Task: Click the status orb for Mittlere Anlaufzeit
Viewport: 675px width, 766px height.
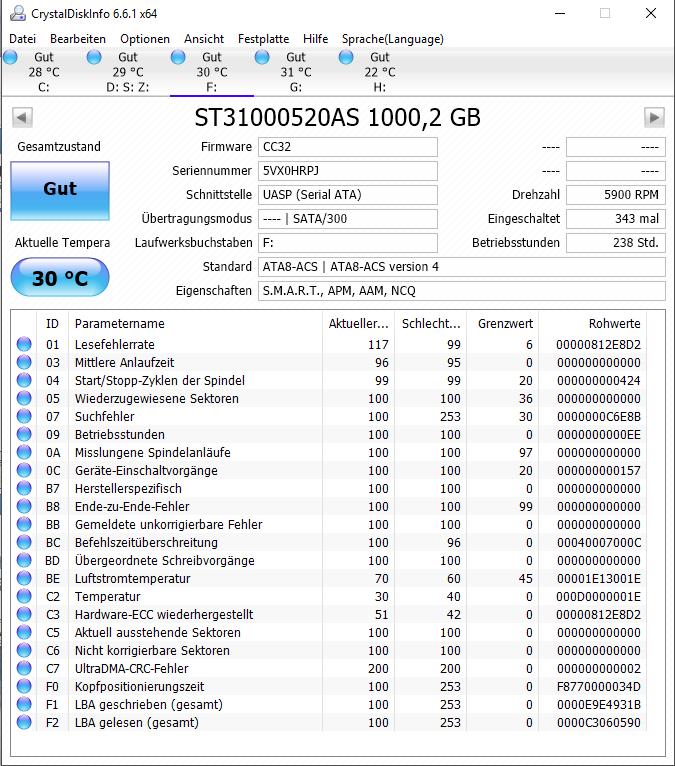Action: (x=24, y=362)
